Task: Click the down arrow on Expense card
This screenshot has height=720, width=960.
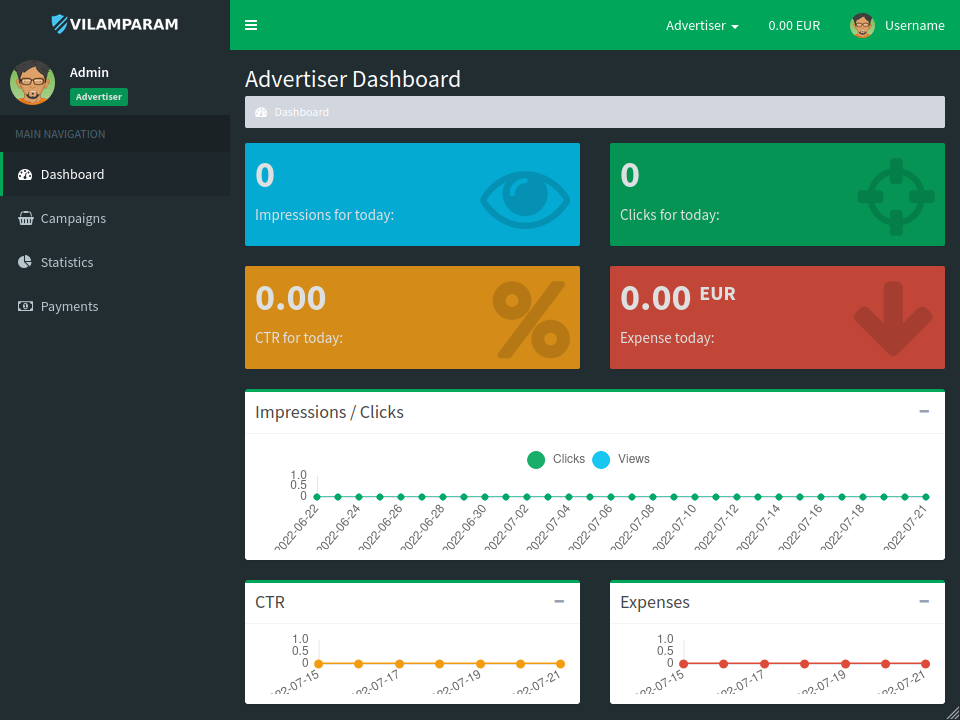Action: 893,318
